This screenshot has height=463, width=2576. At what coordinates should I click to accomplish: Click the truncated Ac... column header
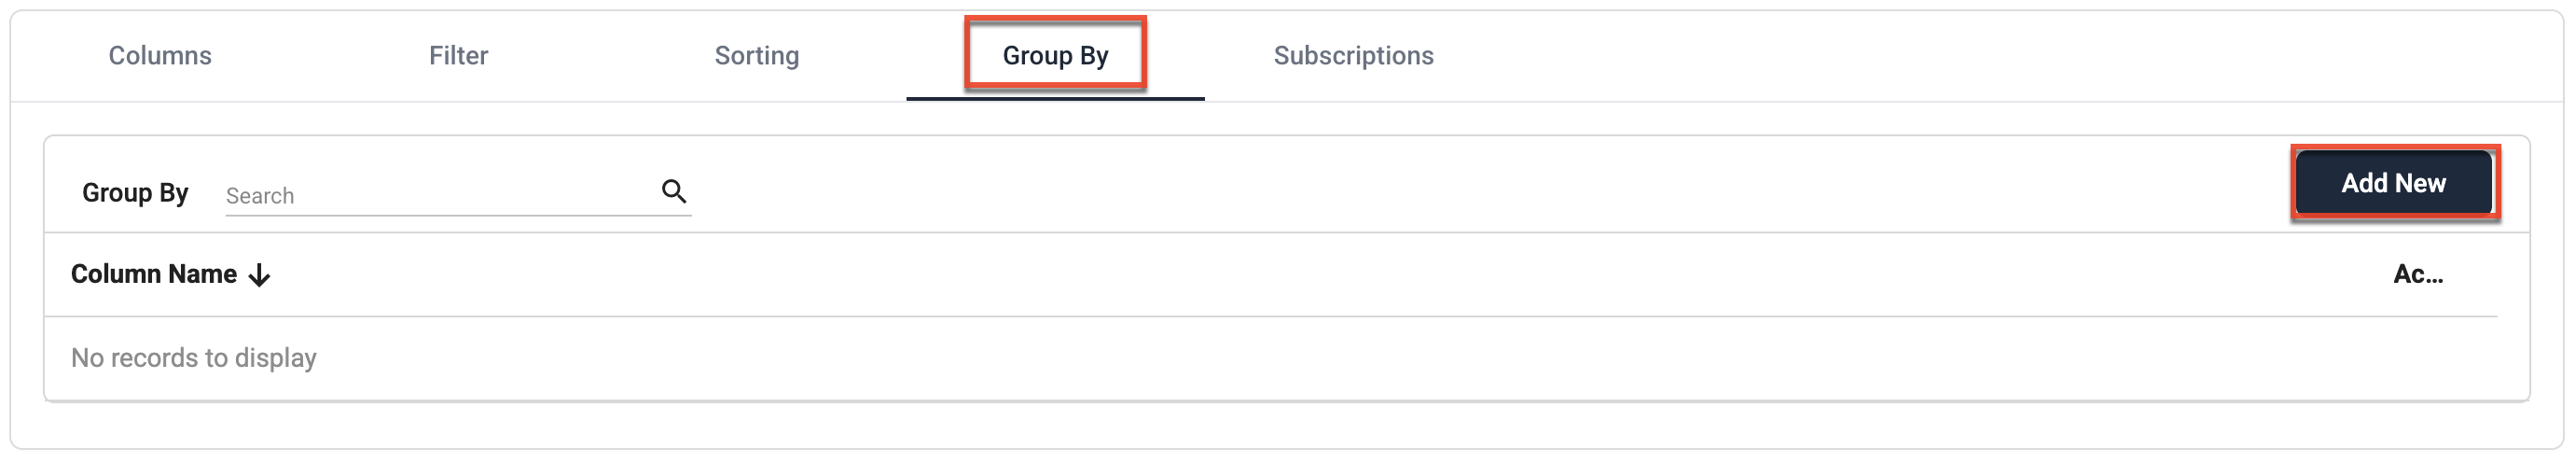2418,274
